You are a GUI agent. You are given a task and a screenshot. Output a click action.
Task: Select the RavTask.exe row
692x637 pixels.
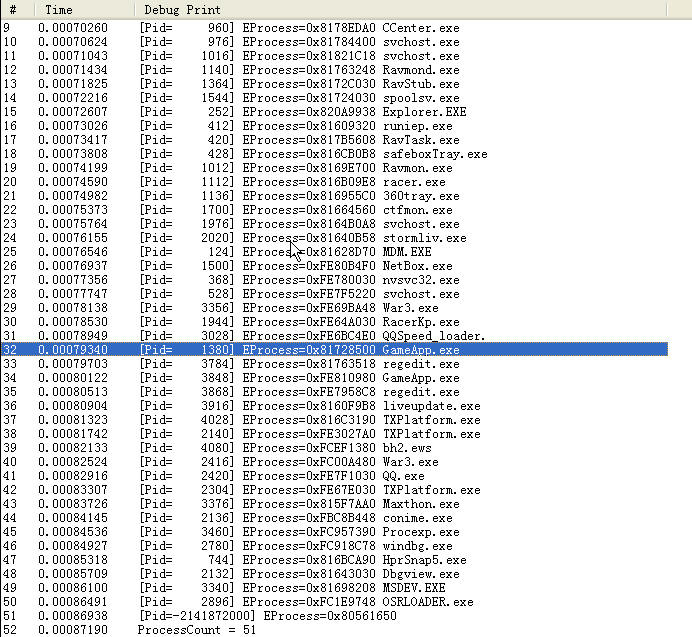coord(335,140)
